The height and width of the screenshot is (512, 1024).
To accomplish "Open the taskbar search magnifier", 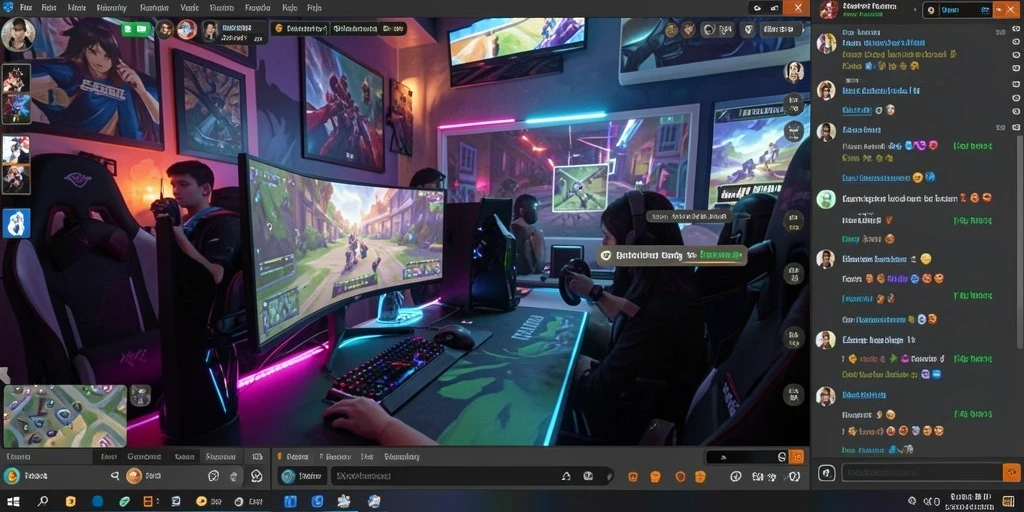I will [43, 502].
